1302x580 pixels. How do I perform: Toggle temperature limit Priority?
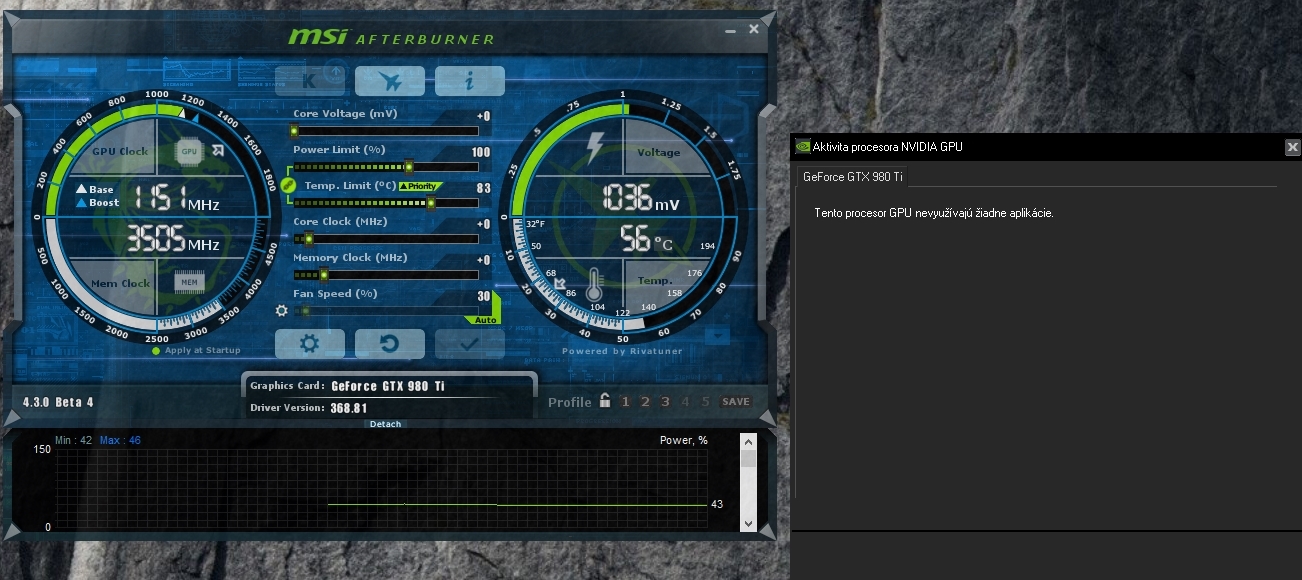420,186
